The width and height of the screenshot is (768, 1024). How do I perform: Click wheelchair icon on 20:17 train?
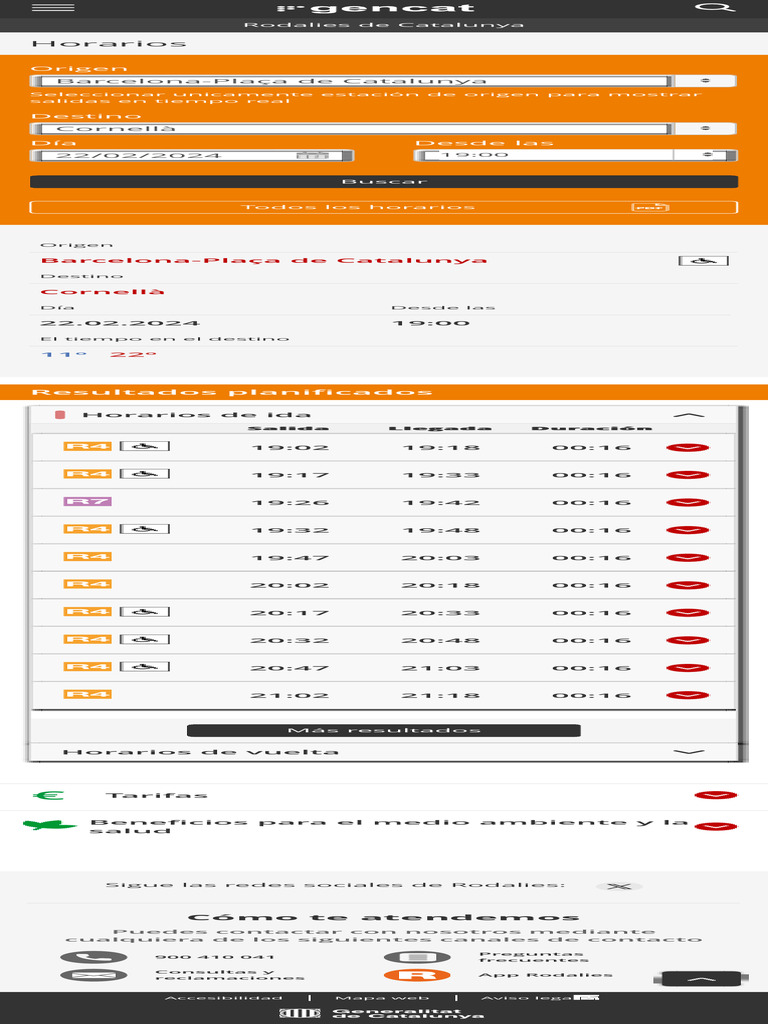(145, 612)
